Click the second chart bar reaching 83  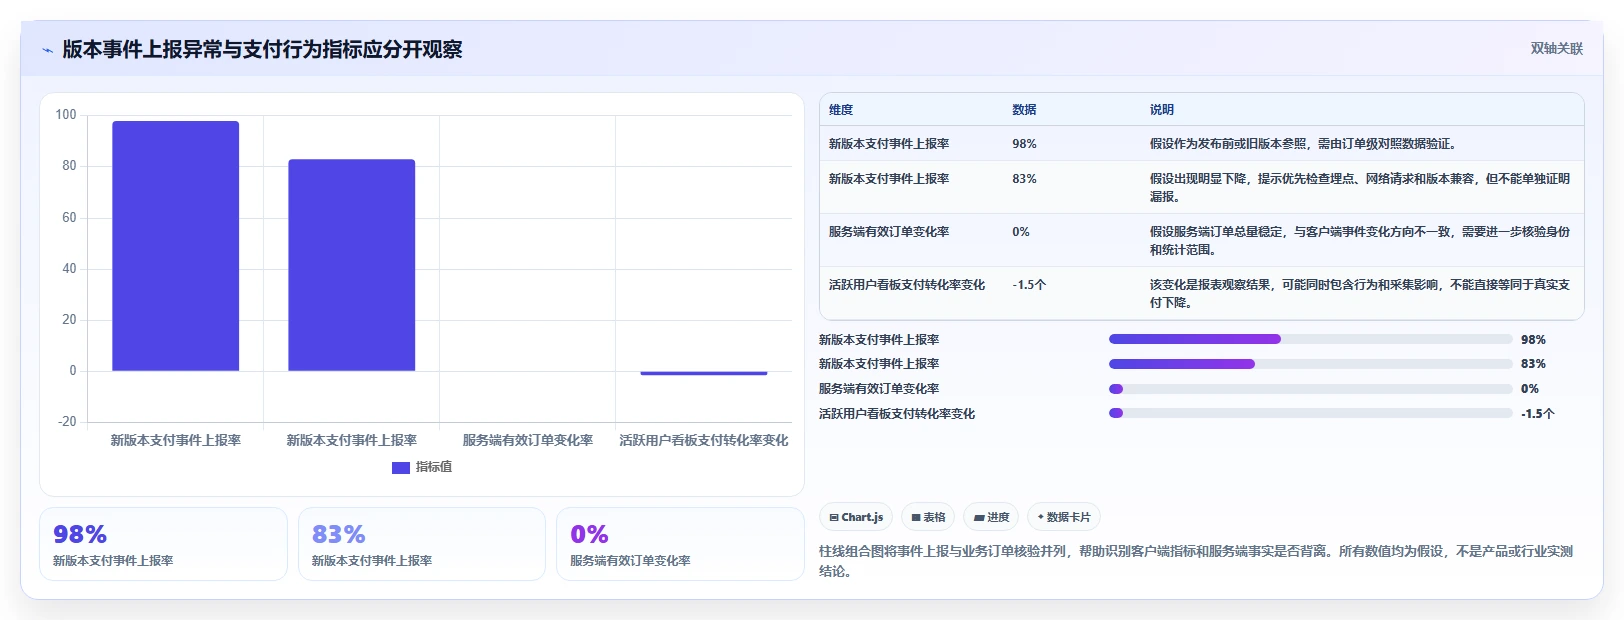(352, 265)
